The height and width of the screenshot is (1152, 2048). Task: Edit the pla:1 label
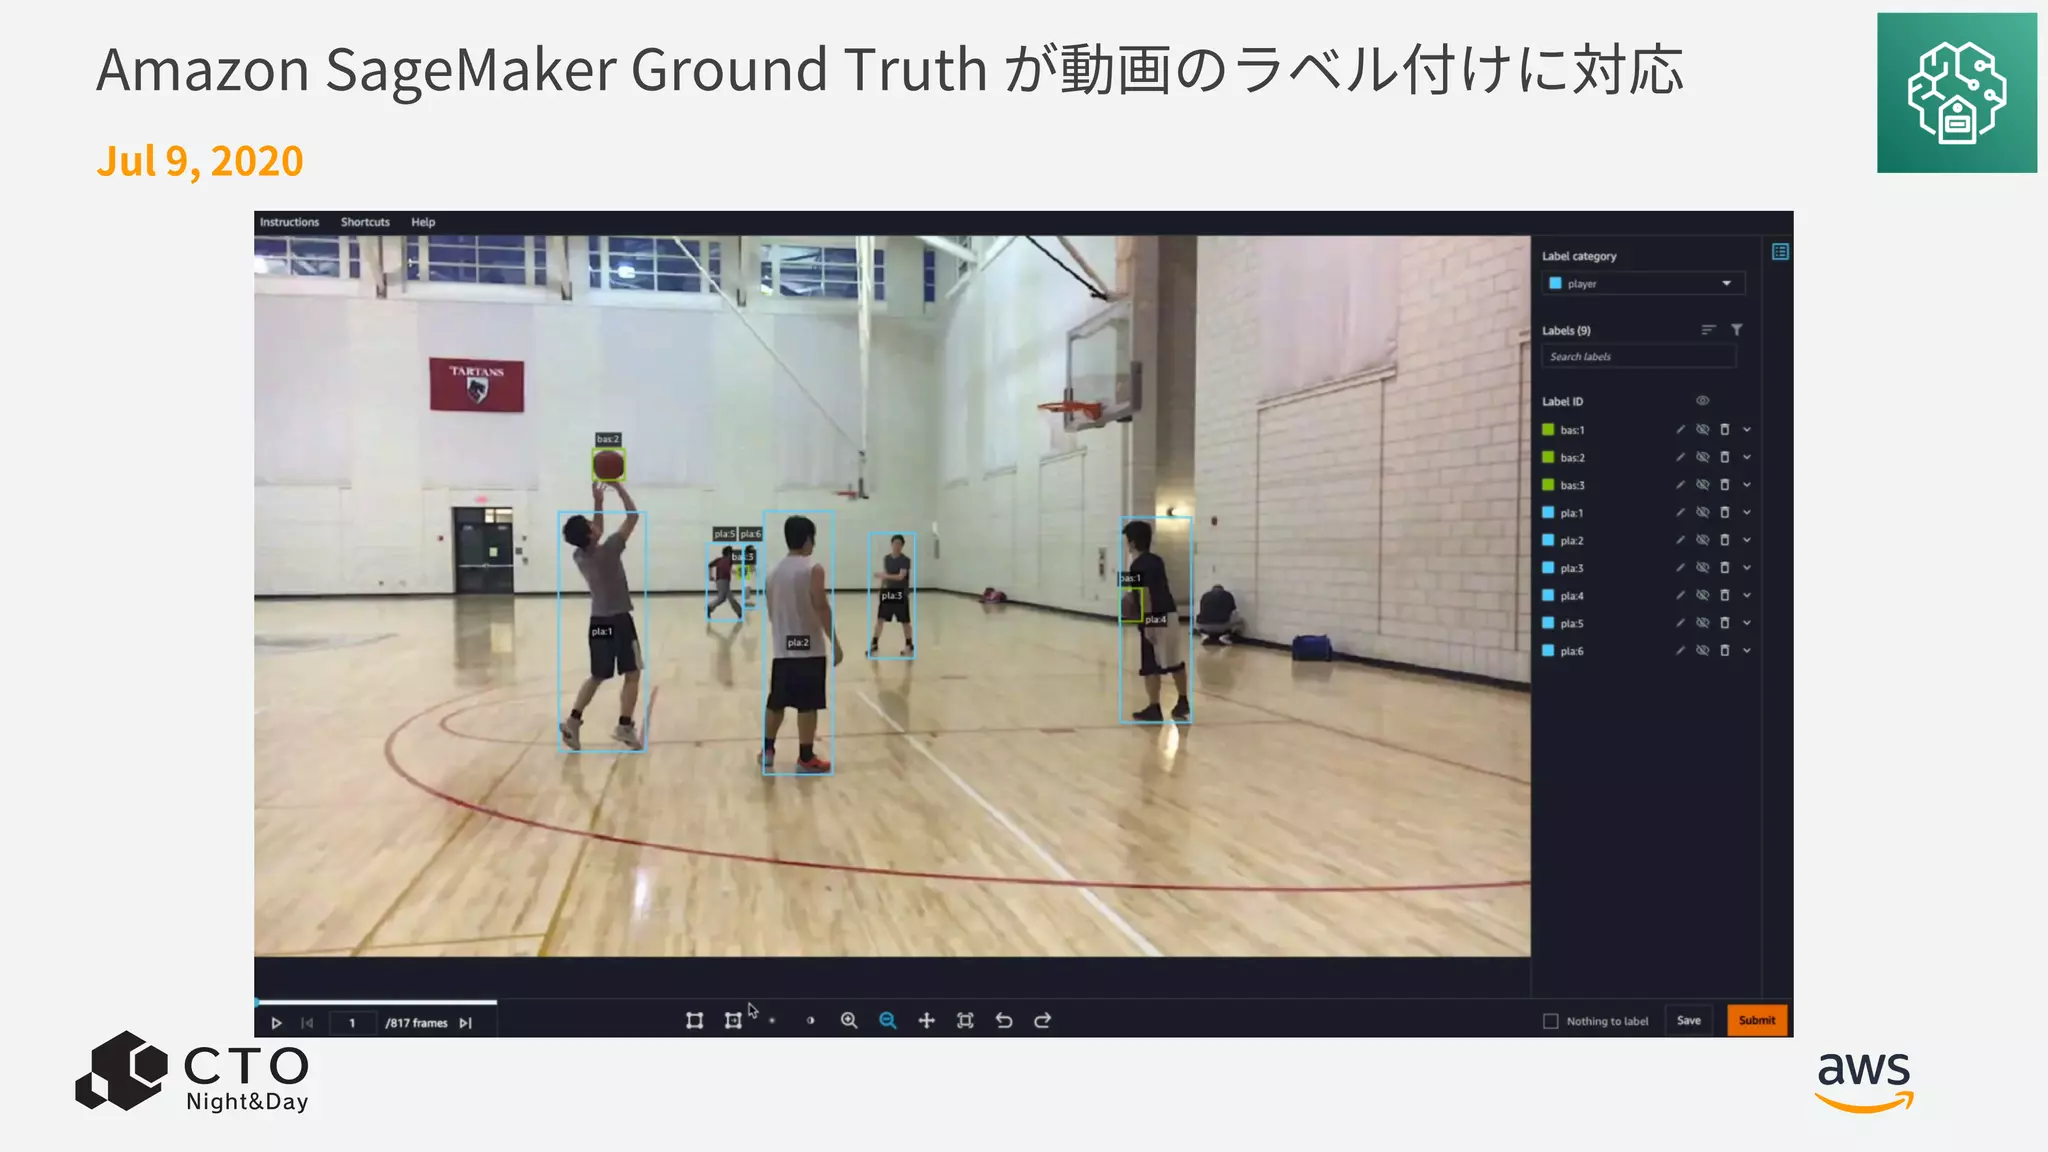pyautogui.click(x=1680, y=512)
